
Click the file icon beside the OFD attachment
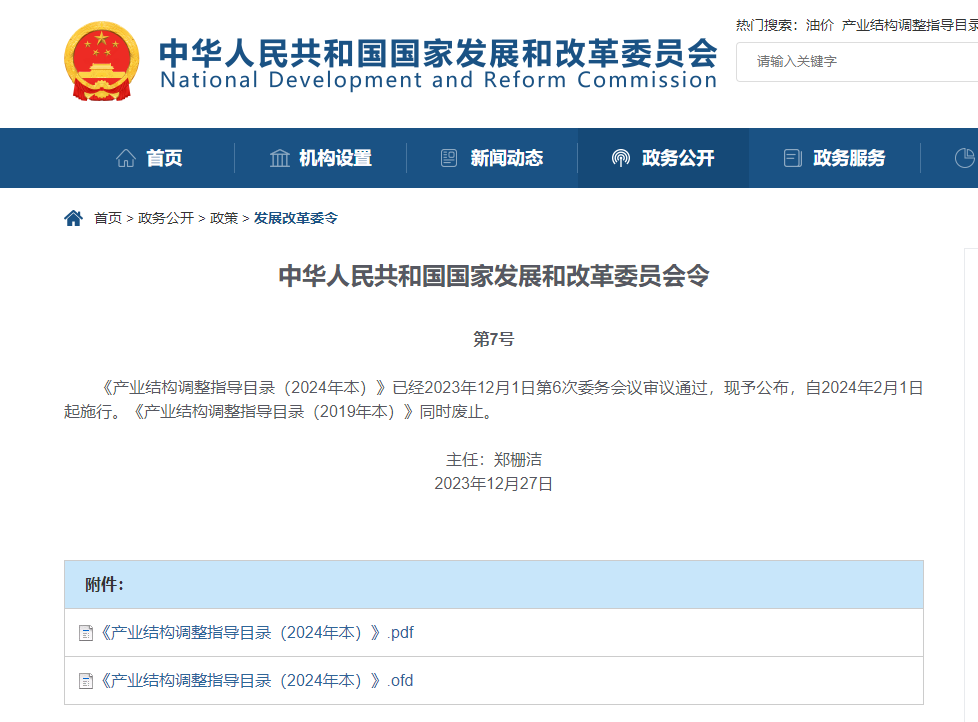[x=86, y=680]
